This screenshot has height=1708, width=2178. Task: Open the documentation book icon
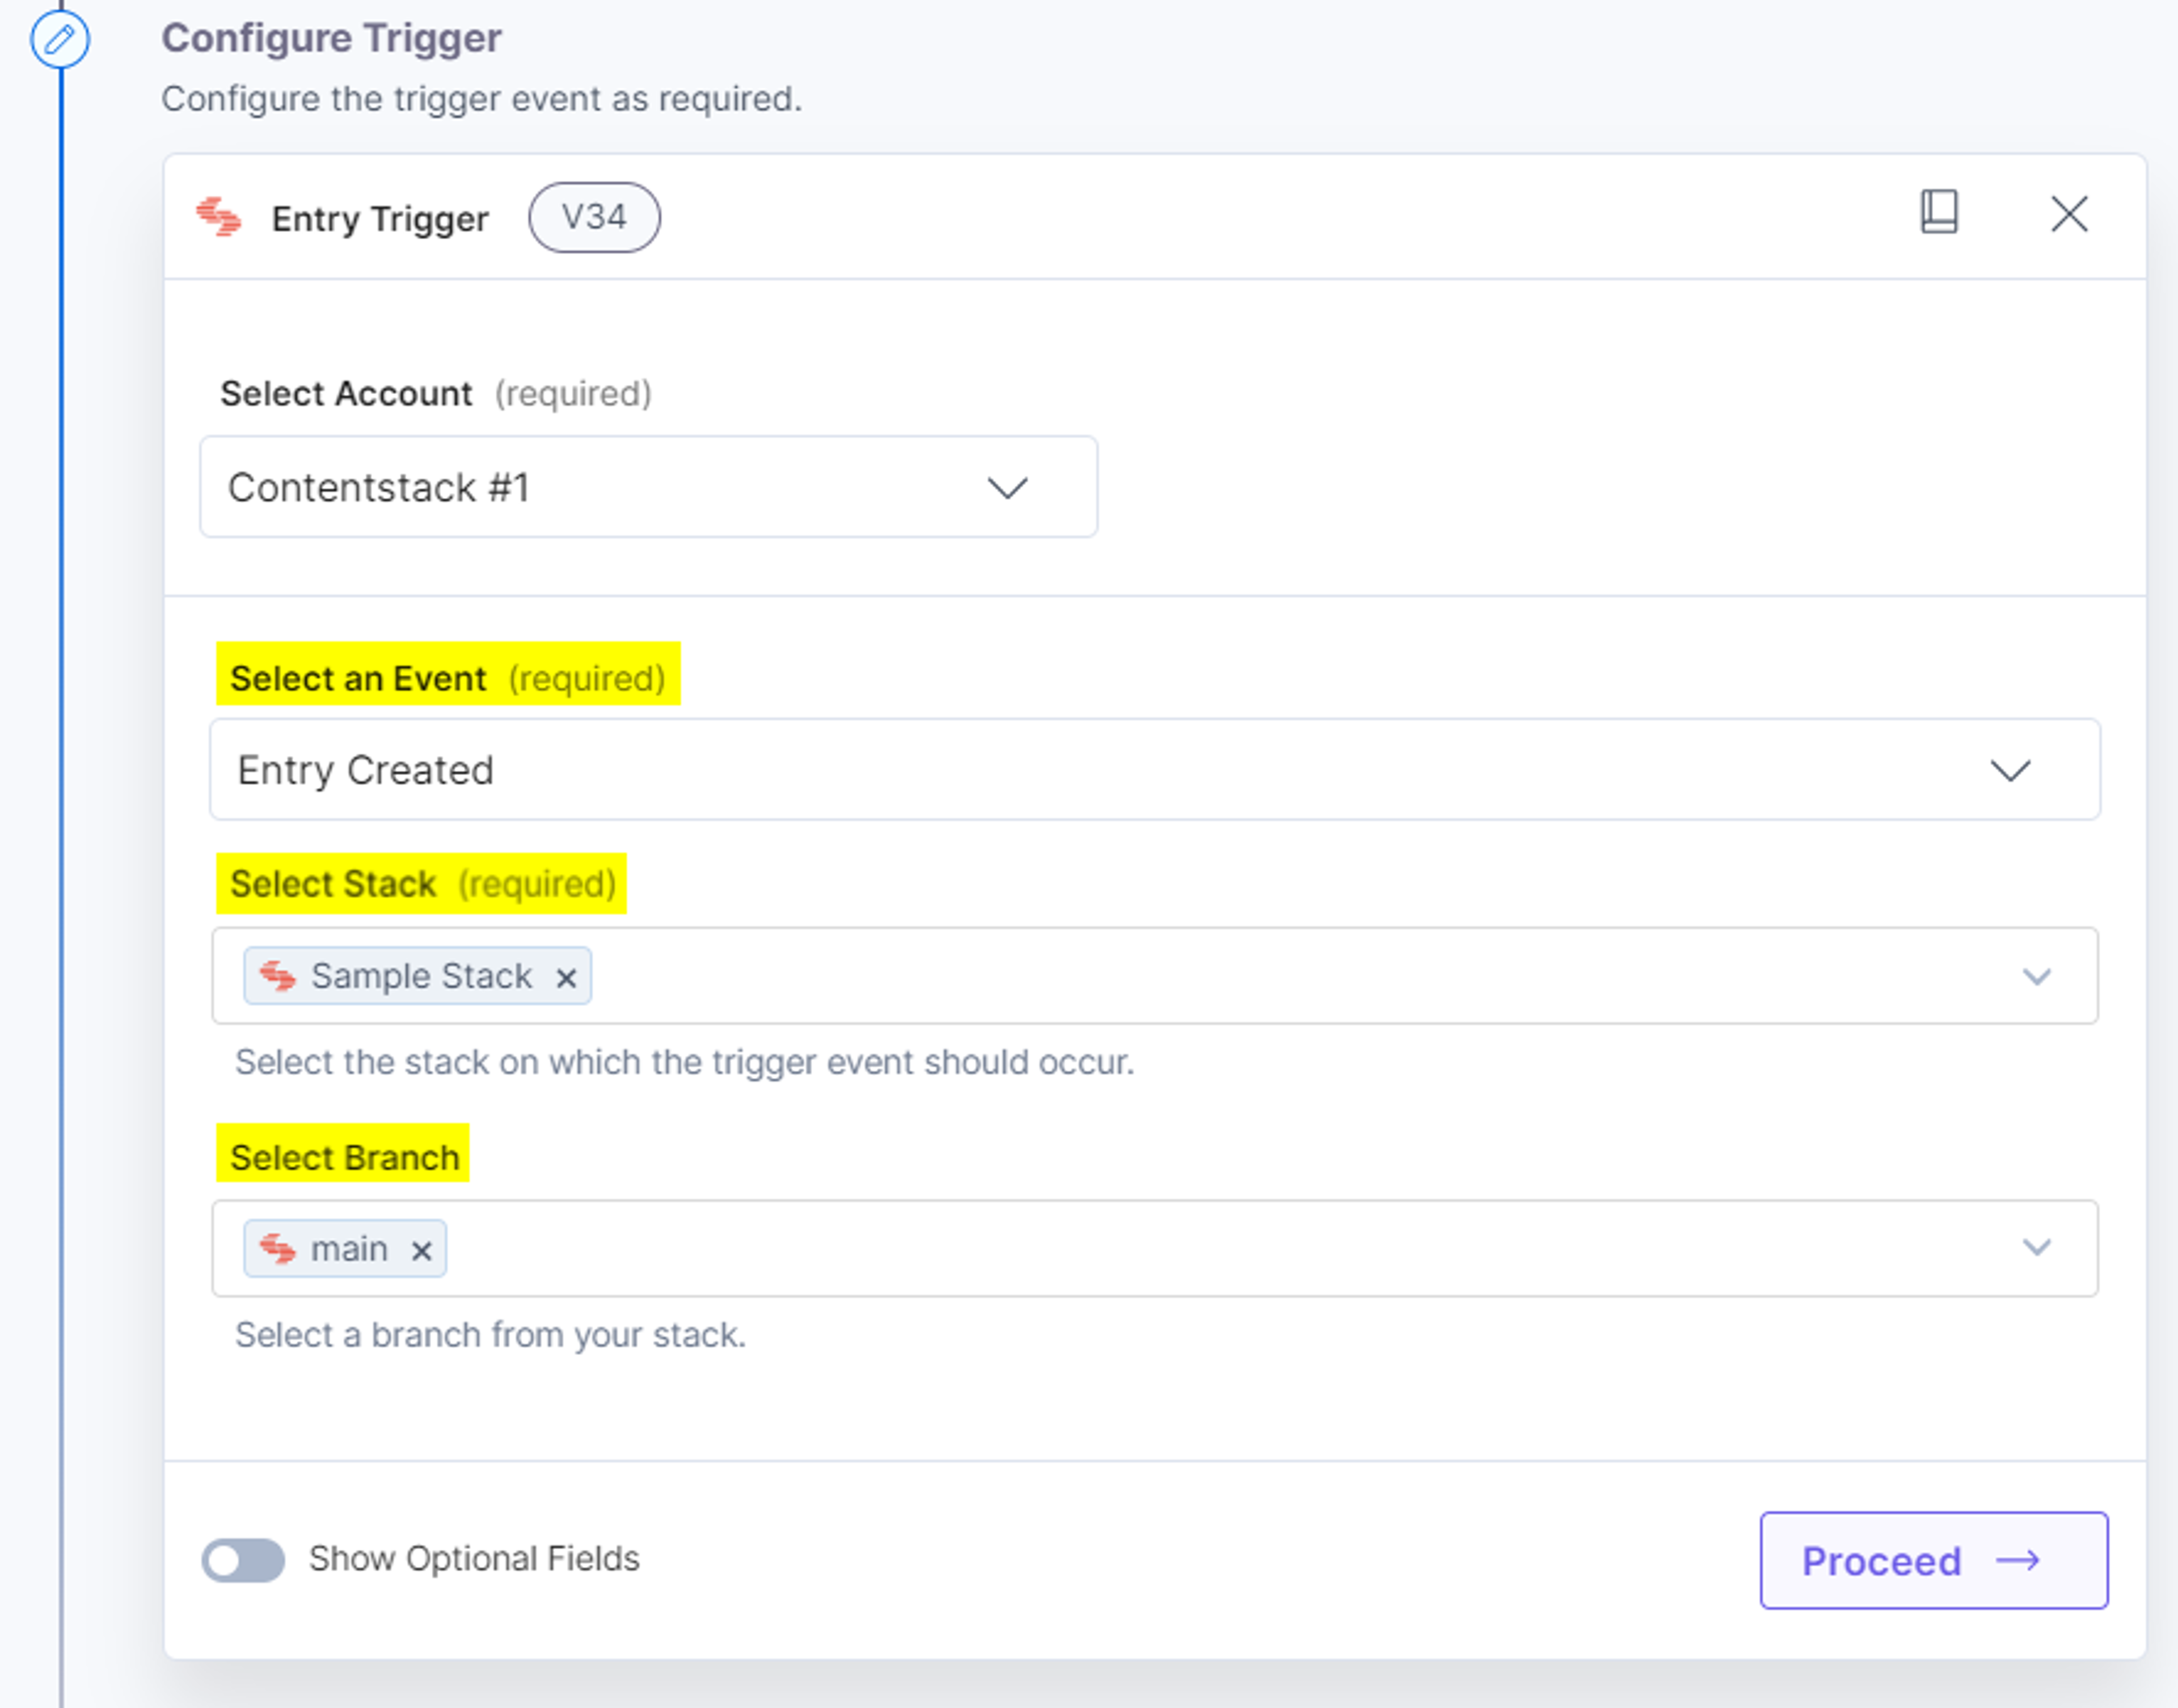[1939, 212]
